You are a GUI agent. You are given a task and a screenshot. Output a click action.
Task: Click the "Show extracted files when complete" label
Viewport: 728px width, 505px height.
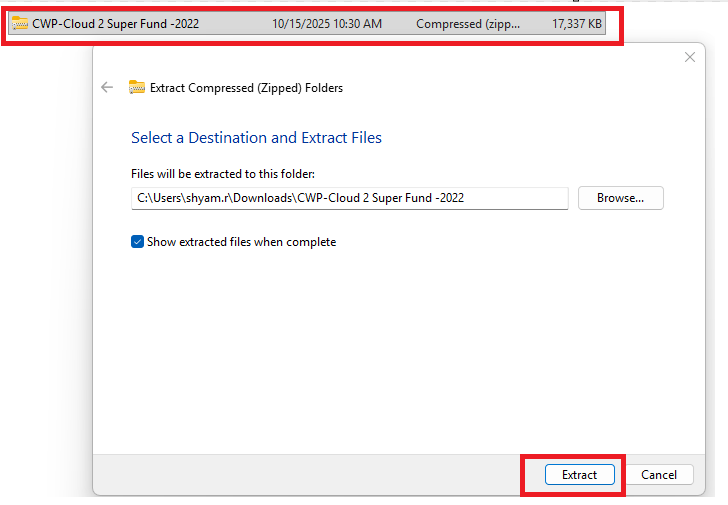click(241, 242)
